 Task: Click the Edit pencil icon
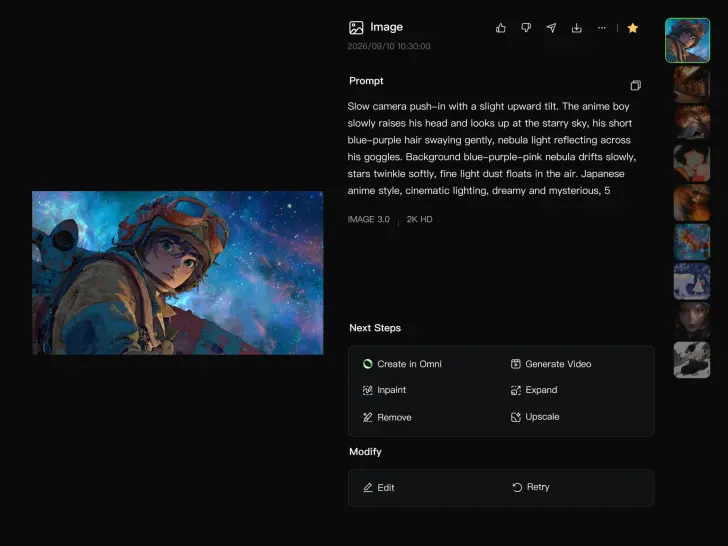tap(368, 488)
